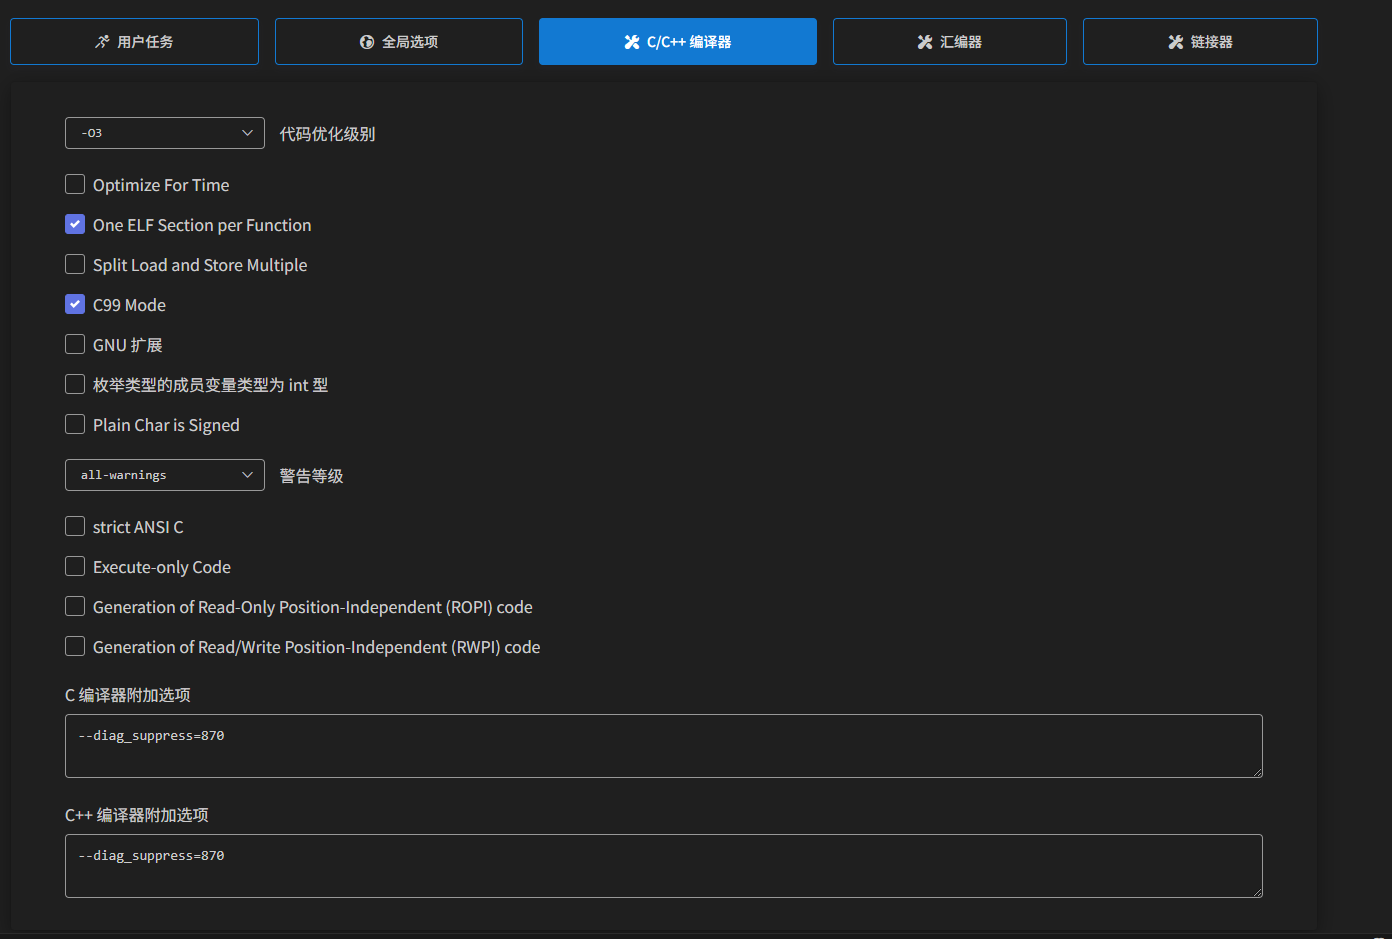Select the C/C++ 编译器 tab
This screenshot has height=939, width=1392.
(x=677, y=41)
